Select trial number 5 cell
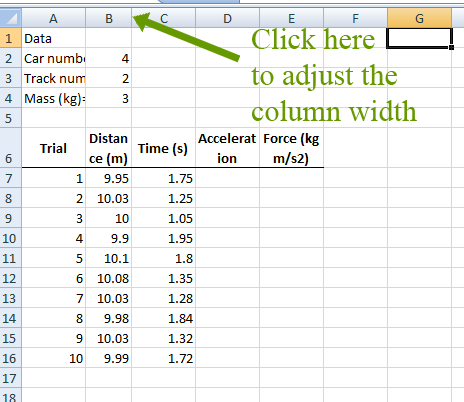This screenshot has height=402, width=464. 54,258
